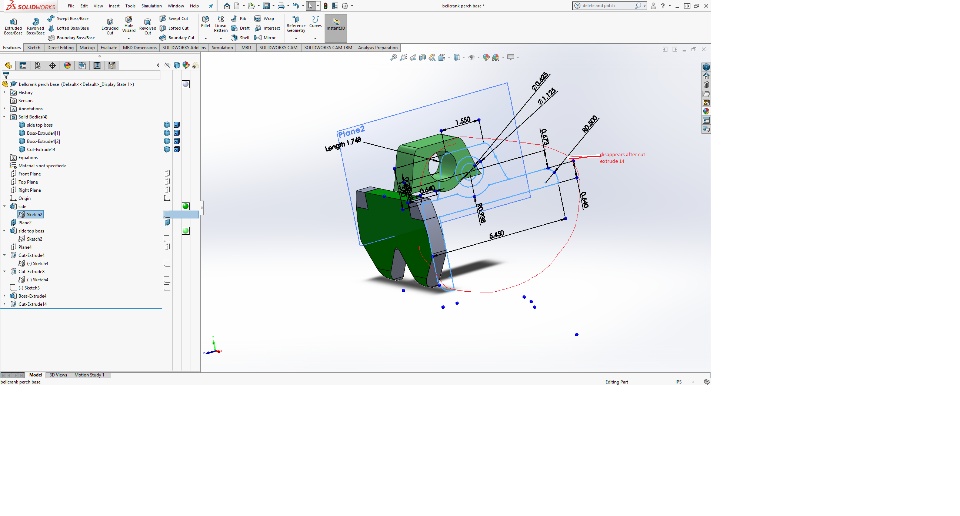Open the Window menu

pyautogui.click(x=176, y=6)
